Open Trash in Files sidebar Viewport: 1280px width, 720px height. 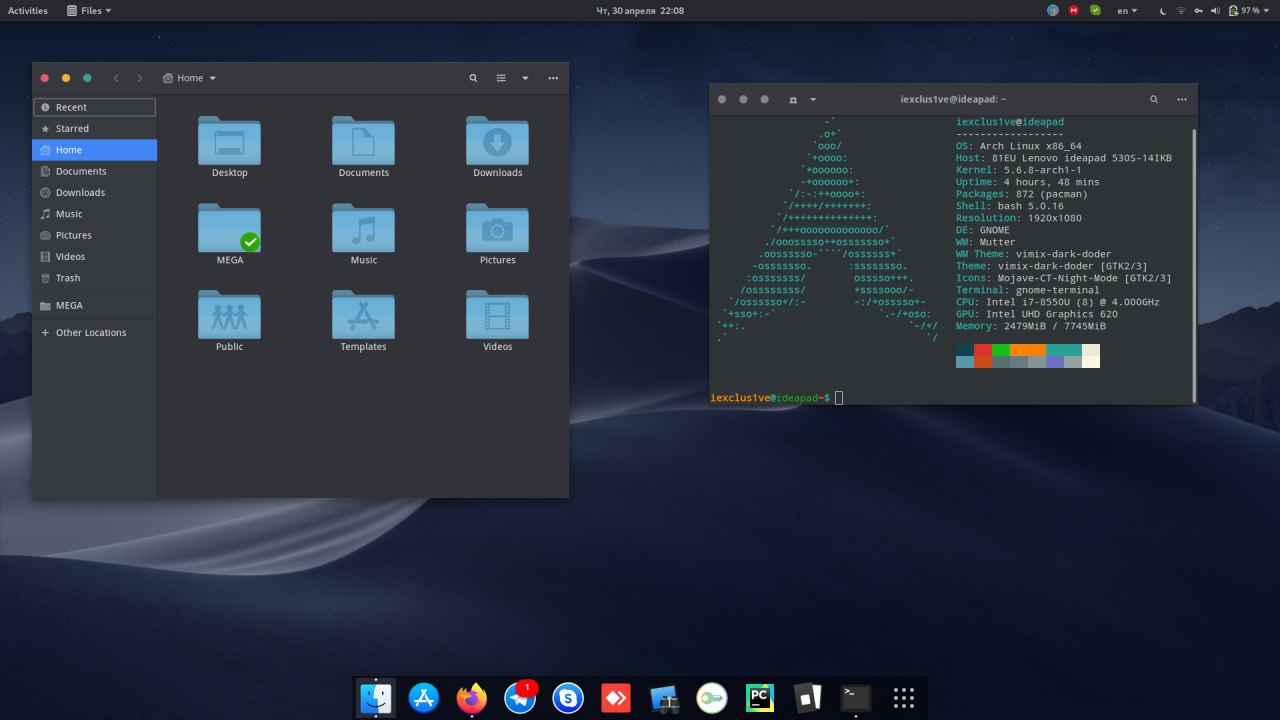95,278
